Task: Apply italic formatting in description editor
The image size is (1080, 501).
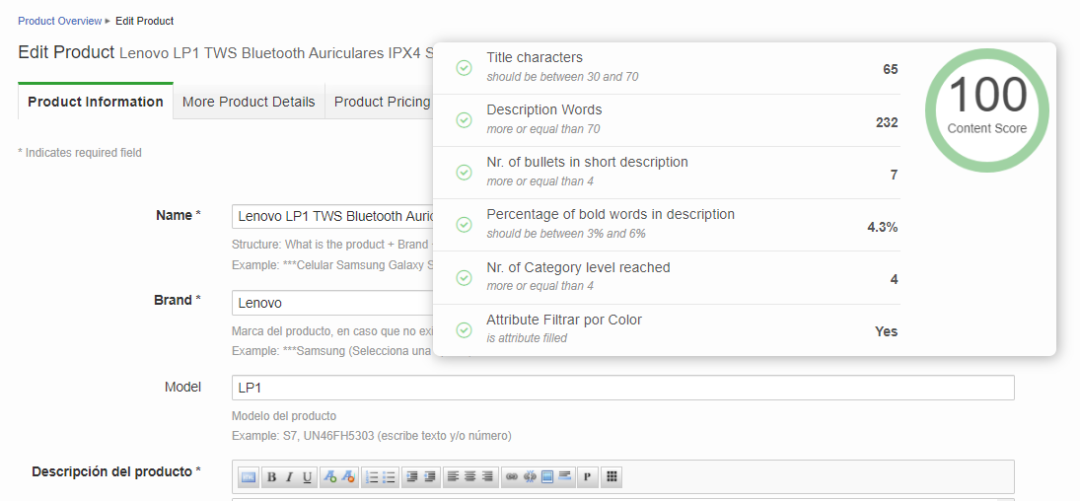Action: tap(289, 478)
